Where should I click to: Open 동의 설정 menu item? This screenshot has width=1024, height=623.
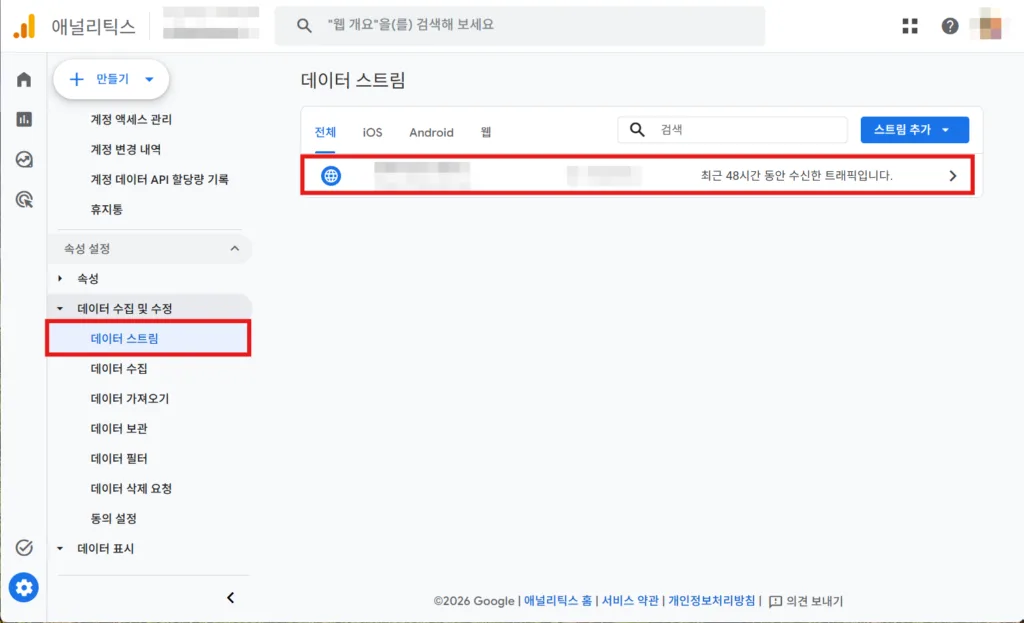(x=114, y=519)
